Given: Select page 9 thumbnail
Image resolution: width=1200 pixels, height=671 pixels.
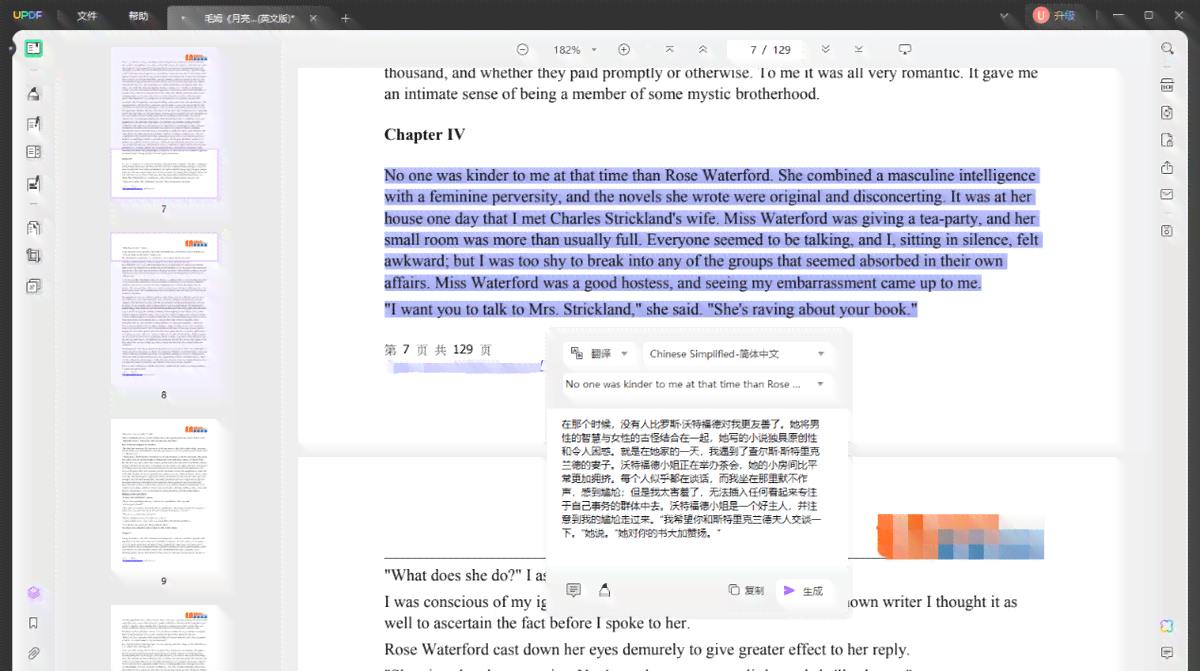Looking at the screenshot, I should 164,496.
